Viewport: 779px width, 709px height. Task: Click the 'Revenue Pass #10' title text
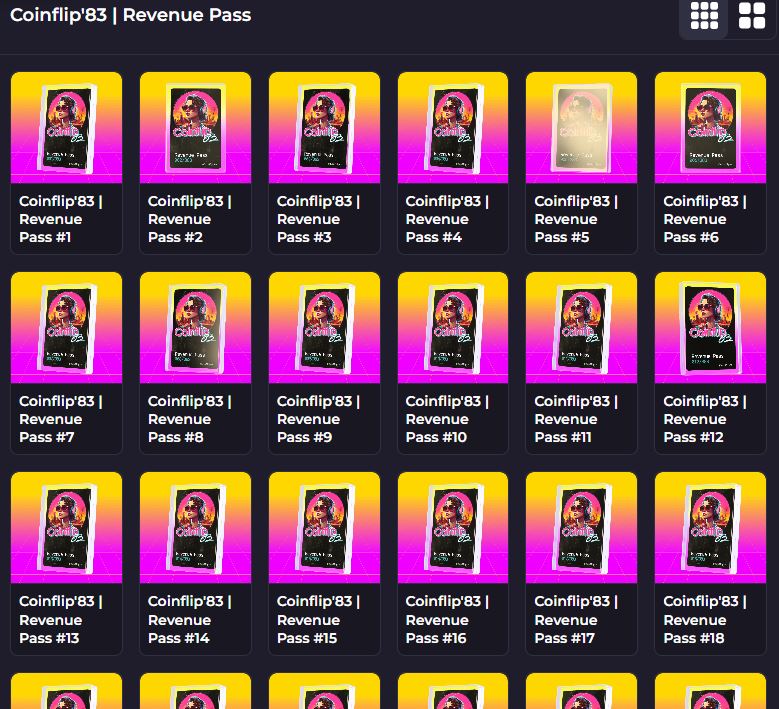point(447,419)
